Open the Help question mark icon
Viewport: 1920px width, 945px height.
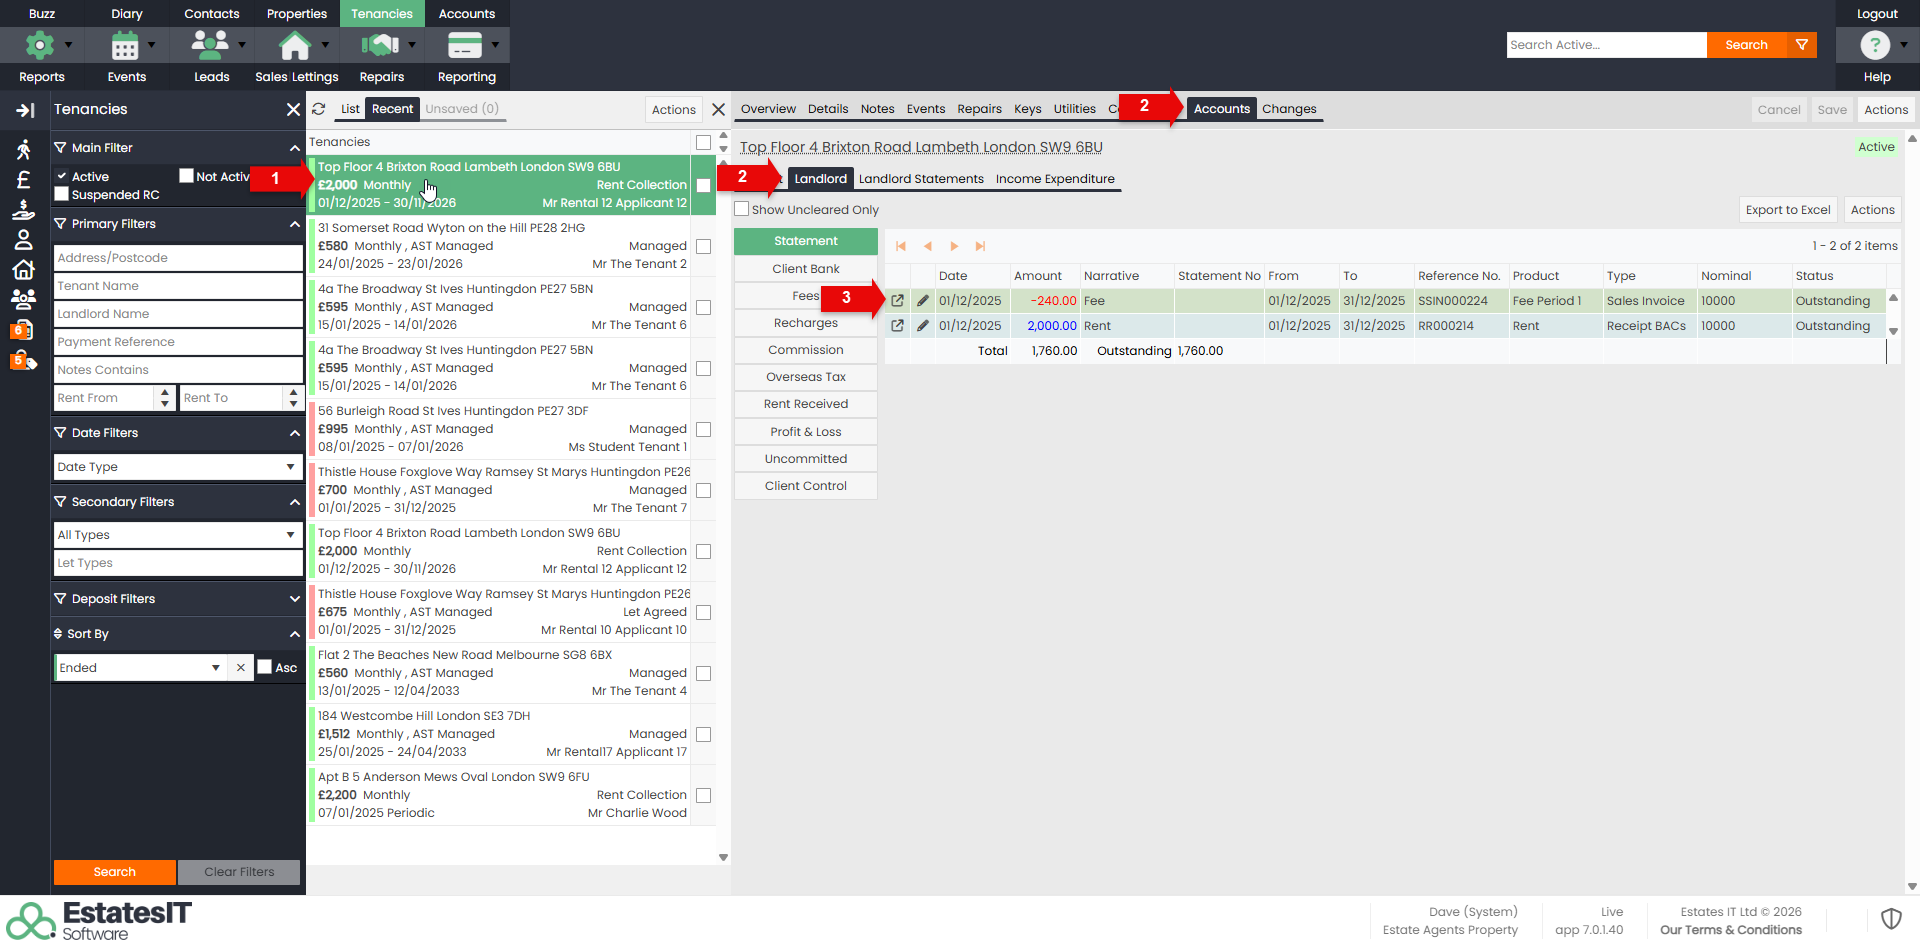1875,45
